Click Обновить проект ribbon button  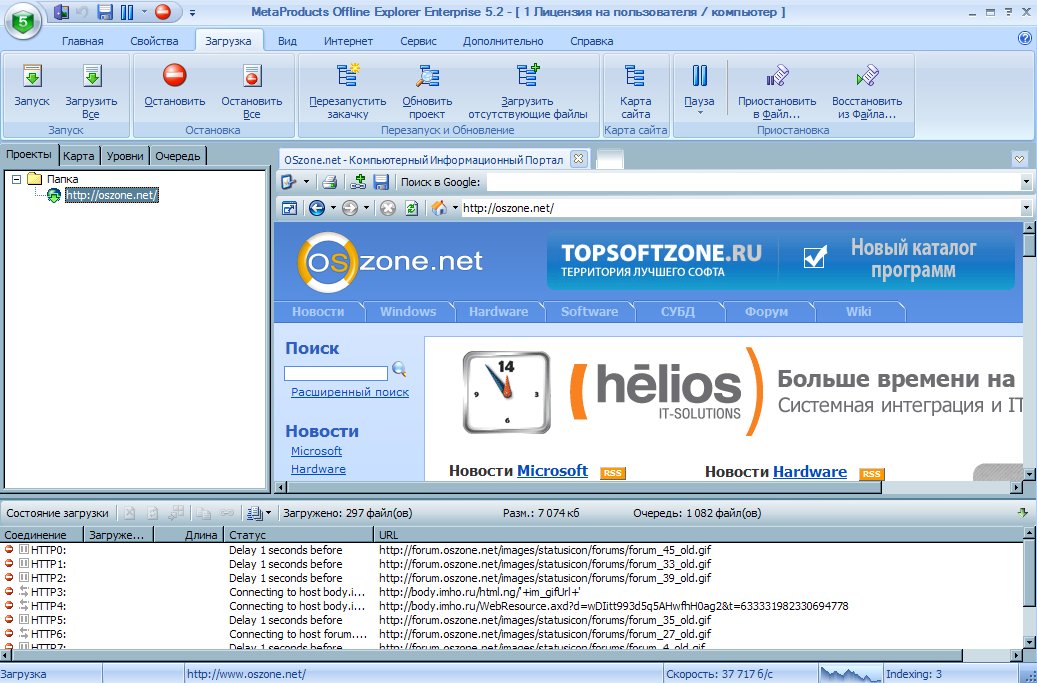coord(427,92)
